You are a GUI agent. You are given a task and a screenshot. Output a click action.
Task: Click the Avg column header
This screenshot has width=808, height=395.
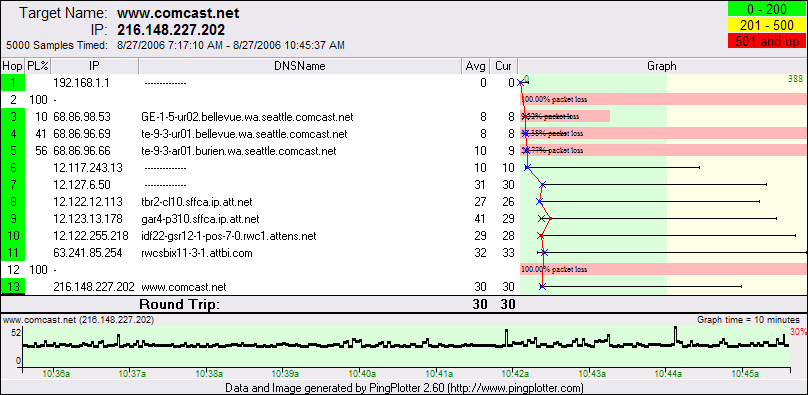[x=476, y=66]
